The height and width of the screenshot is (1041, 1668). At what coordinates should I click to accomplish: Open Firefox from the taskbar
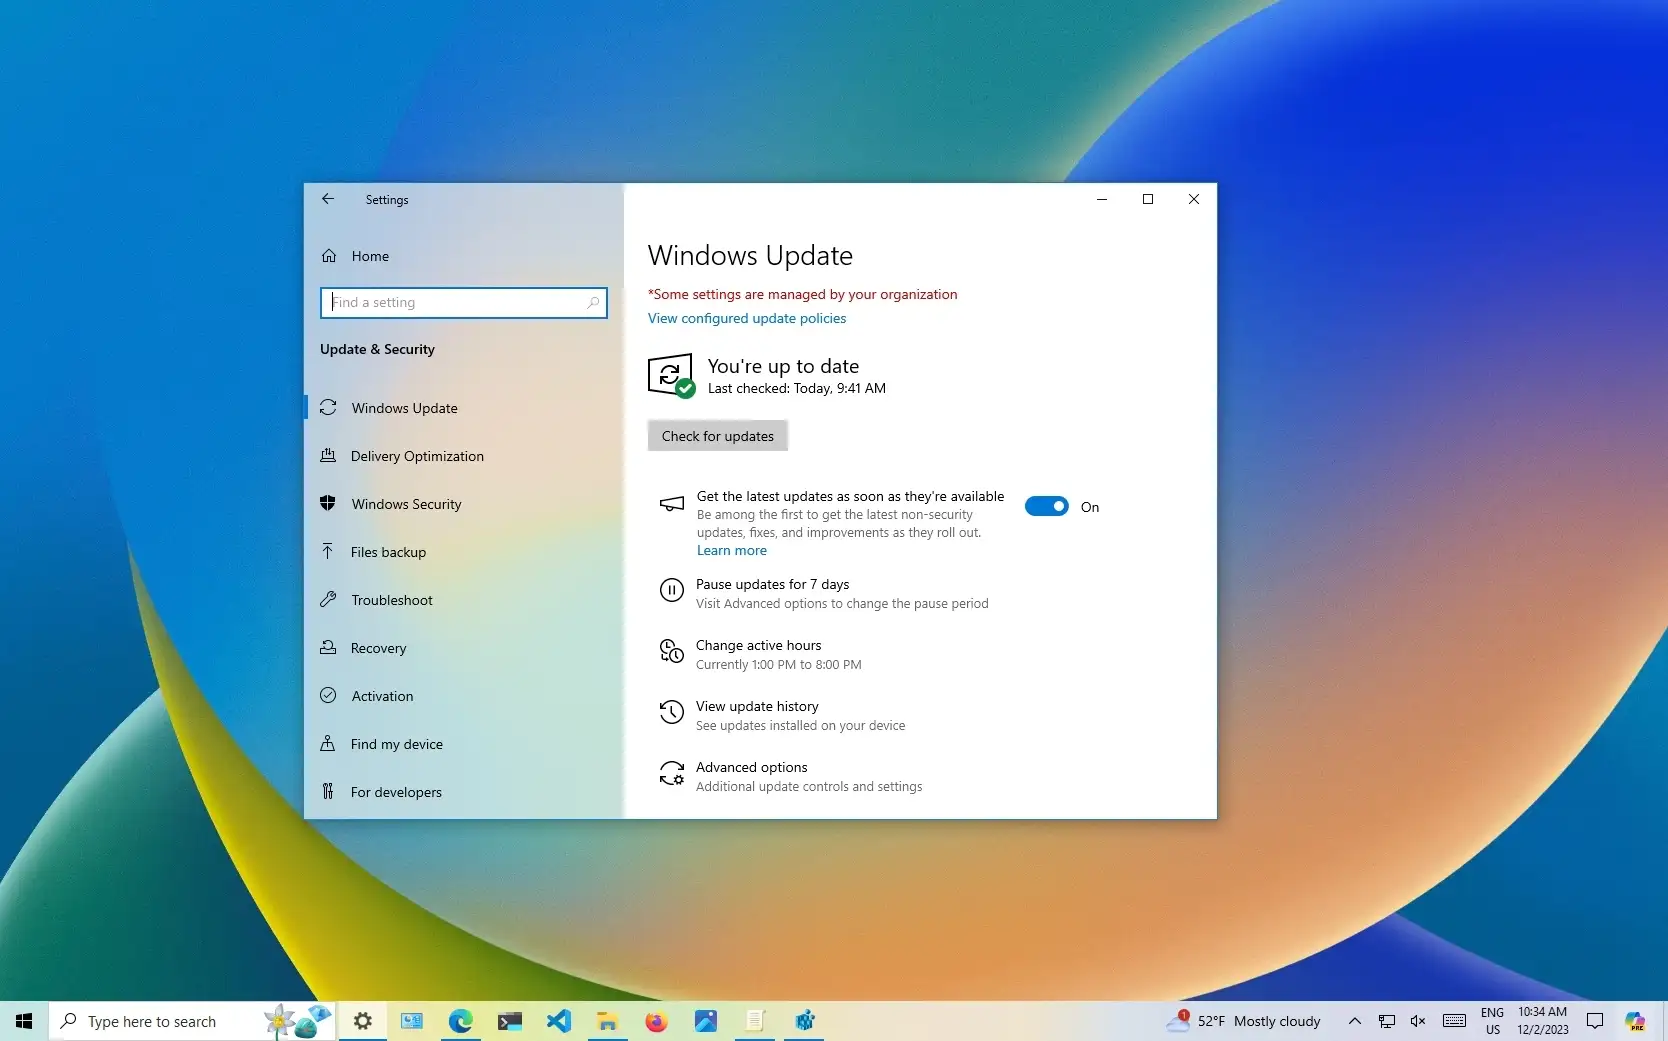[656, 1021]
